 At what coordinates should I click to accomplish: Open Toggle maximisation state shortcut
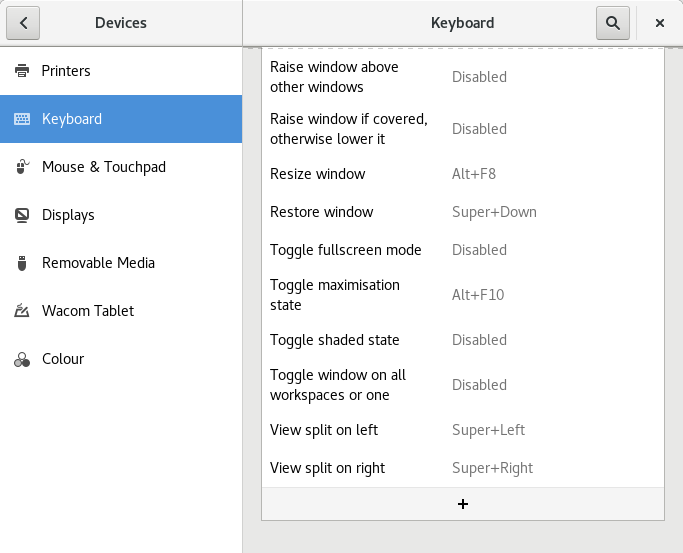(462, 295)
